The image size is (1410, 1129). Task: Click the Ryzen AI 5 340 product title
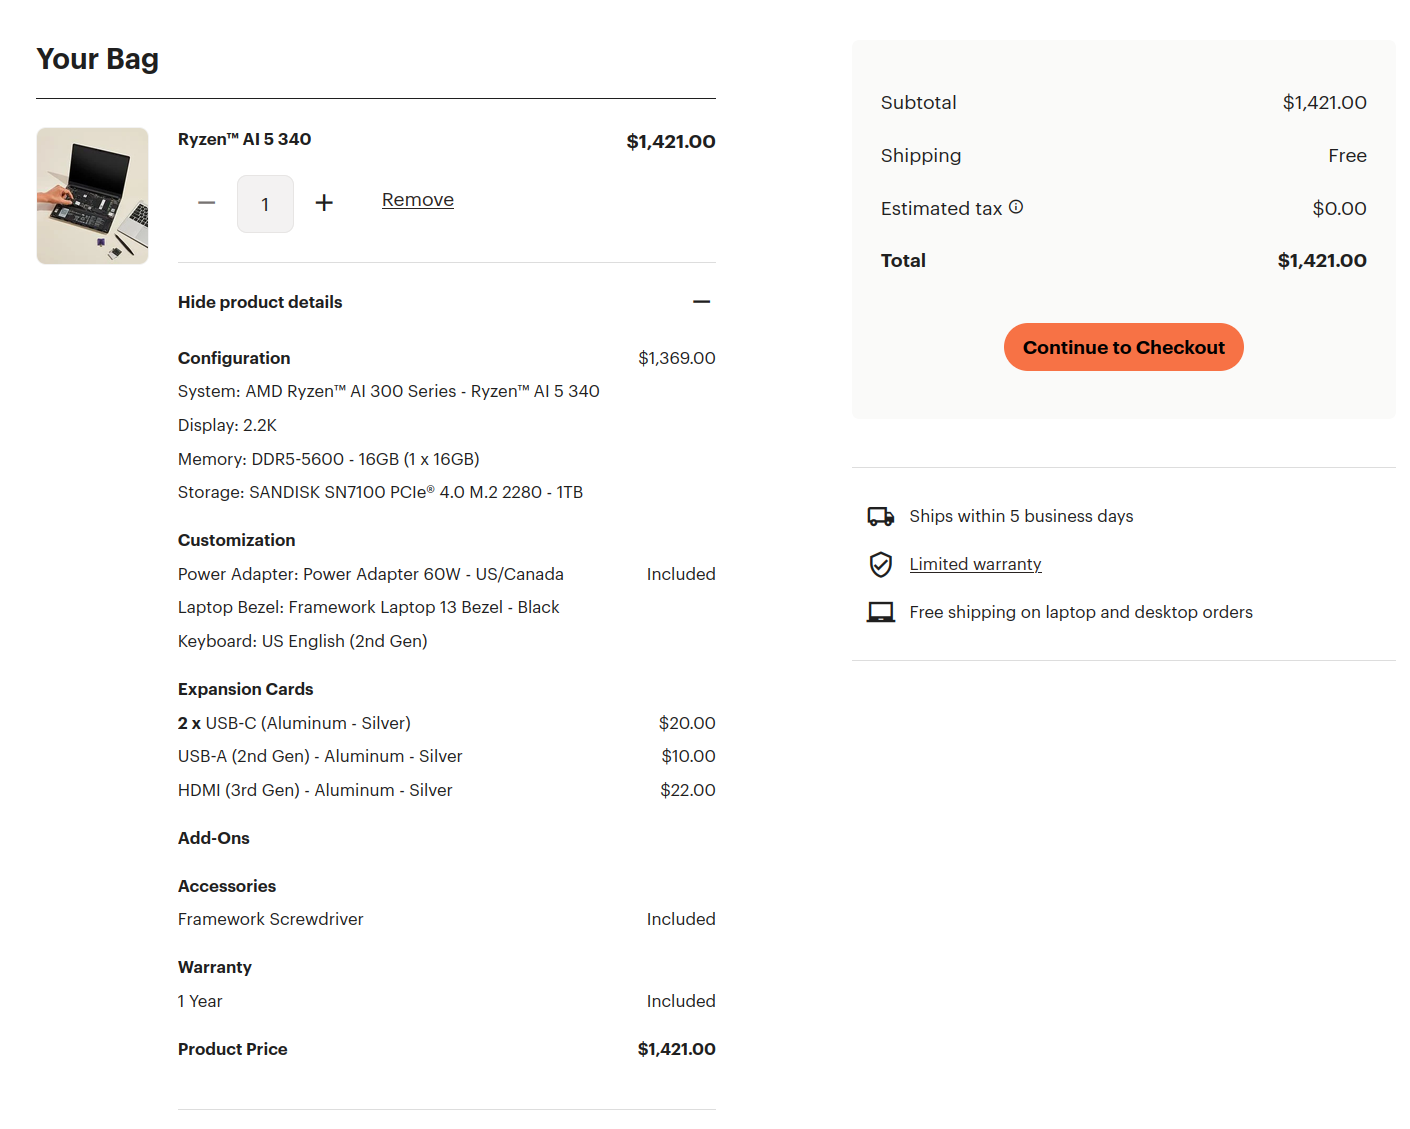[244, 139]
